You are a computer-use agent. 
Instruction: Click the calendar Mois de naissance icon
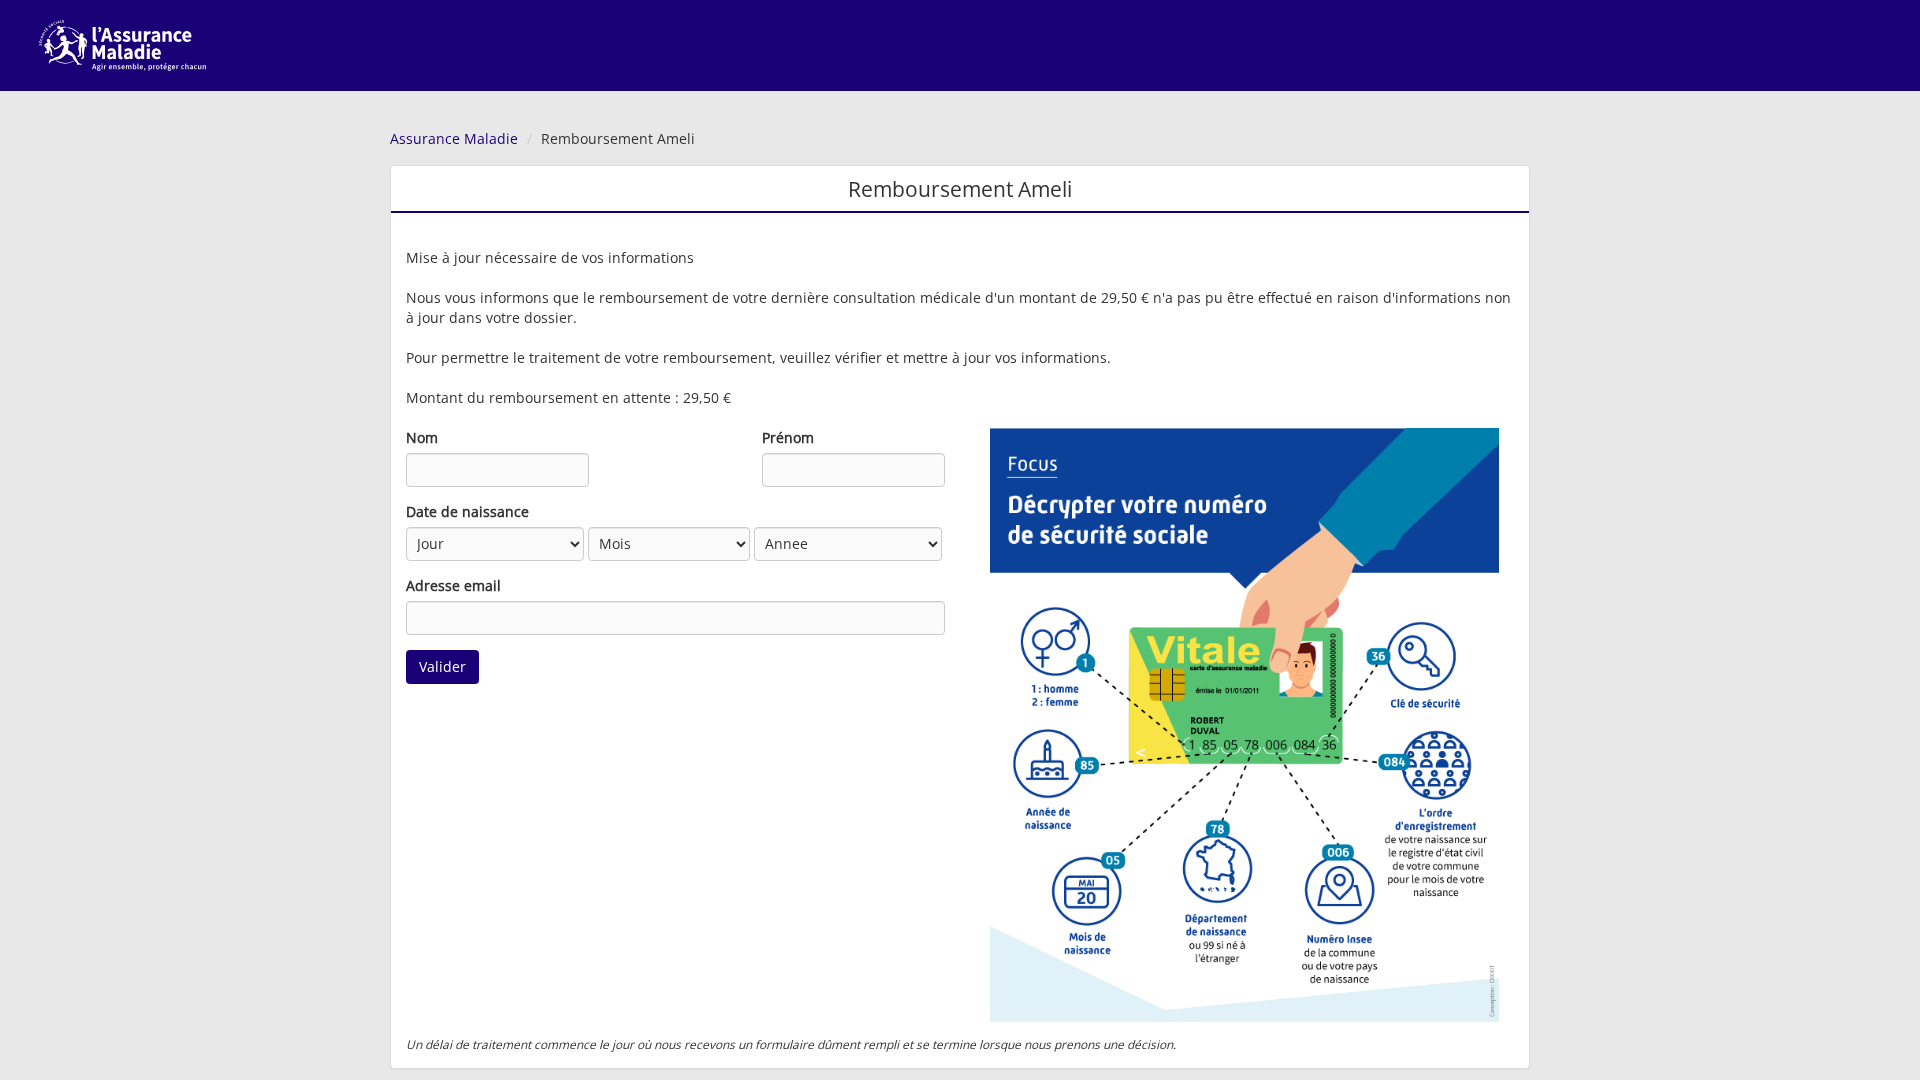(x=1087, y=891)
